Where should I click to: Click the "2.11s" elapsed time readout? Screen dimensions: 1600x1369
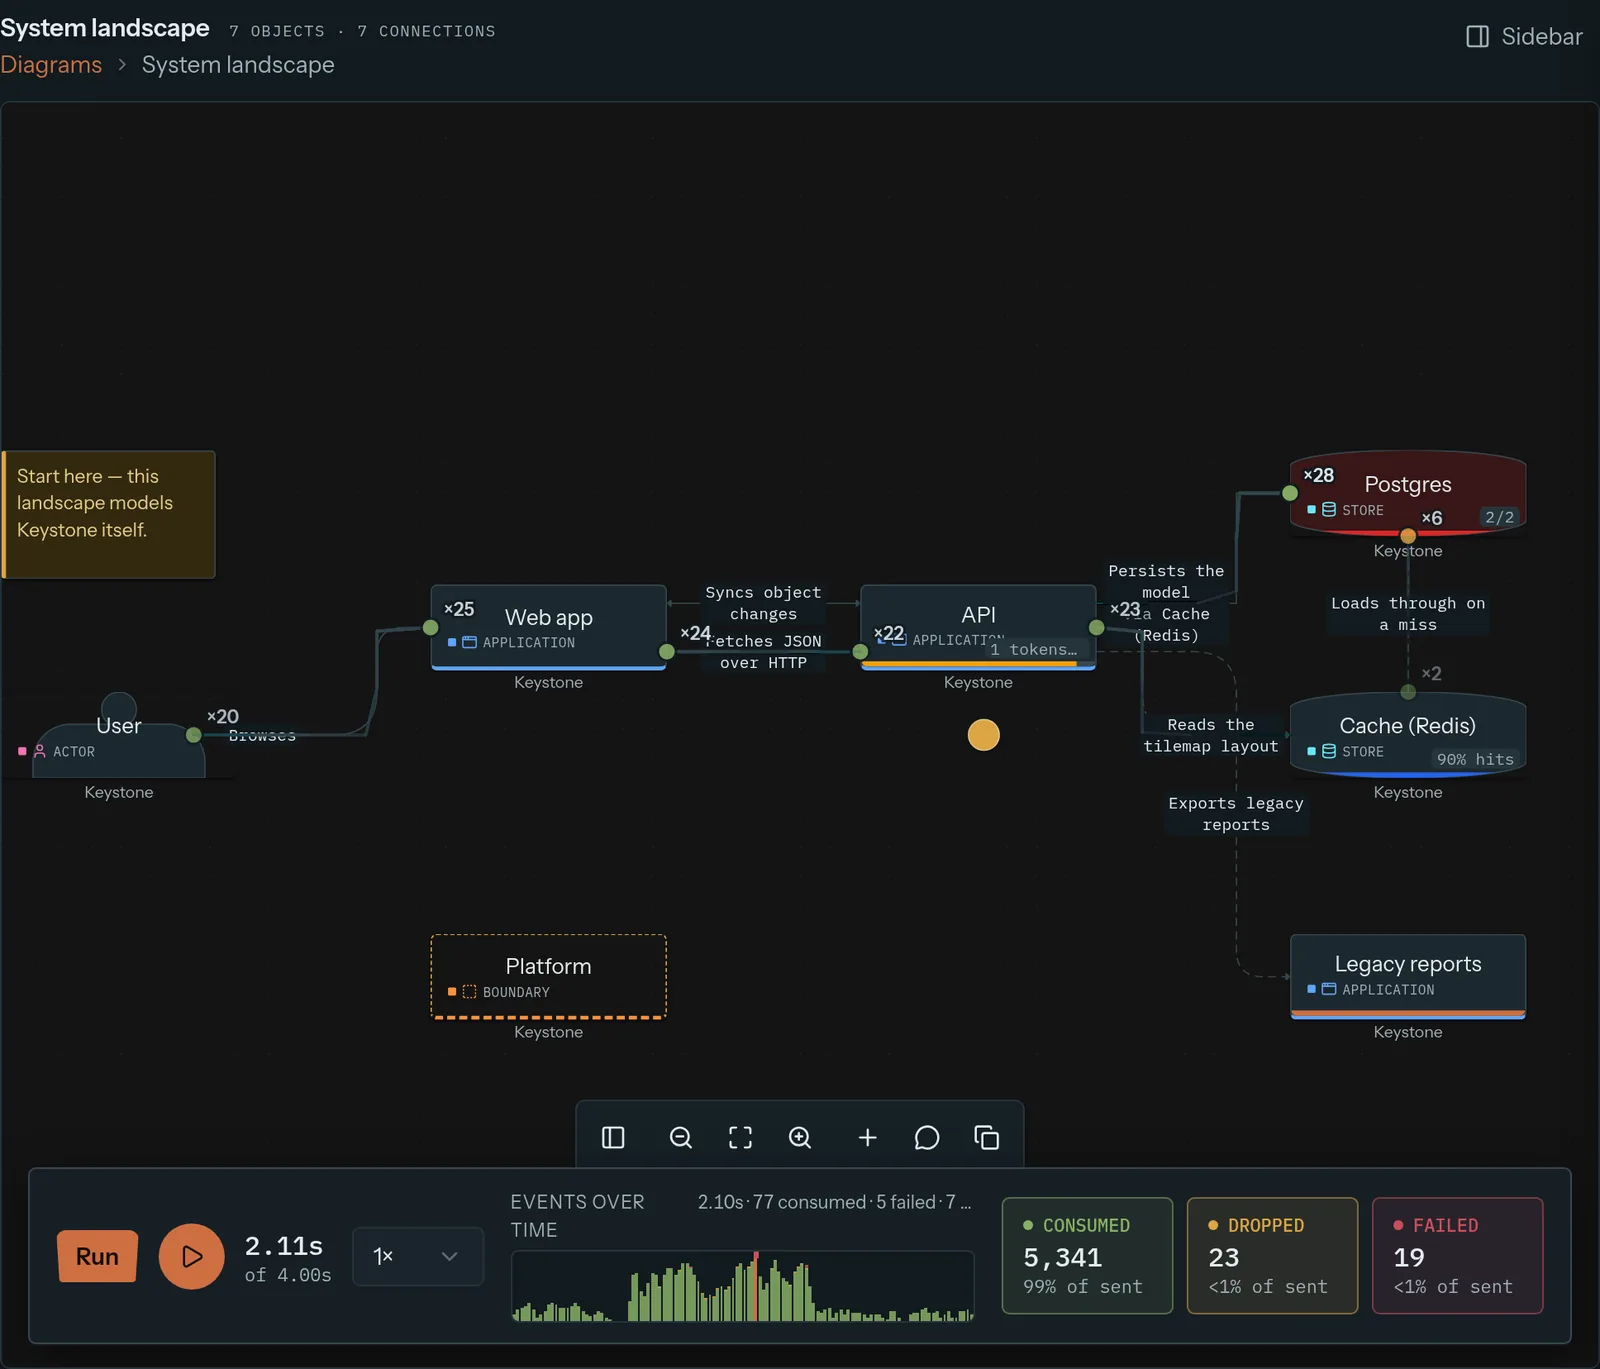point(284,1246)
